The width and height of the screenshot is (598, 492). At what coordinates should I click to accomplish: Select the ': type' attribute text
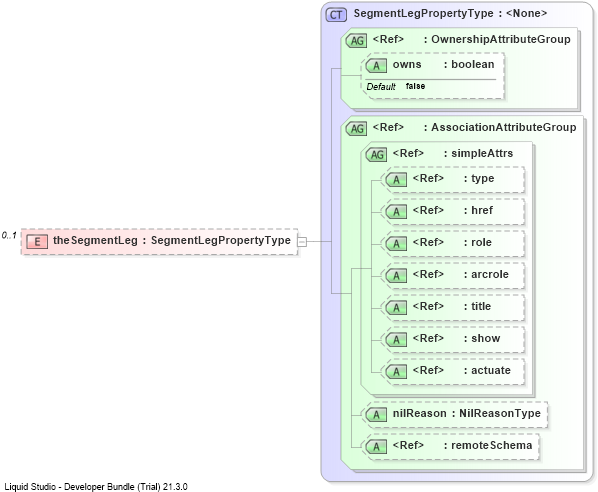pos(479,178)
